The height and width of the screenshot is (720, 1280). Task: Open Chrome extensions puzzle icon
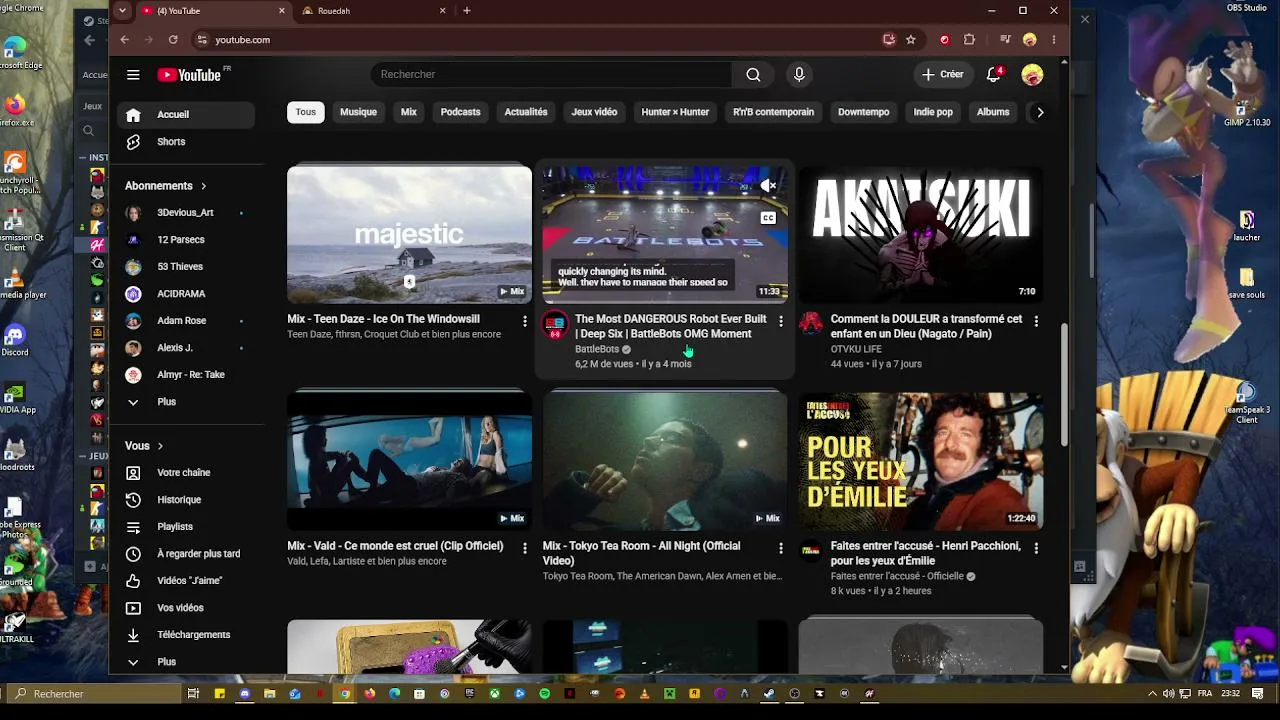[x=969, y=40]
